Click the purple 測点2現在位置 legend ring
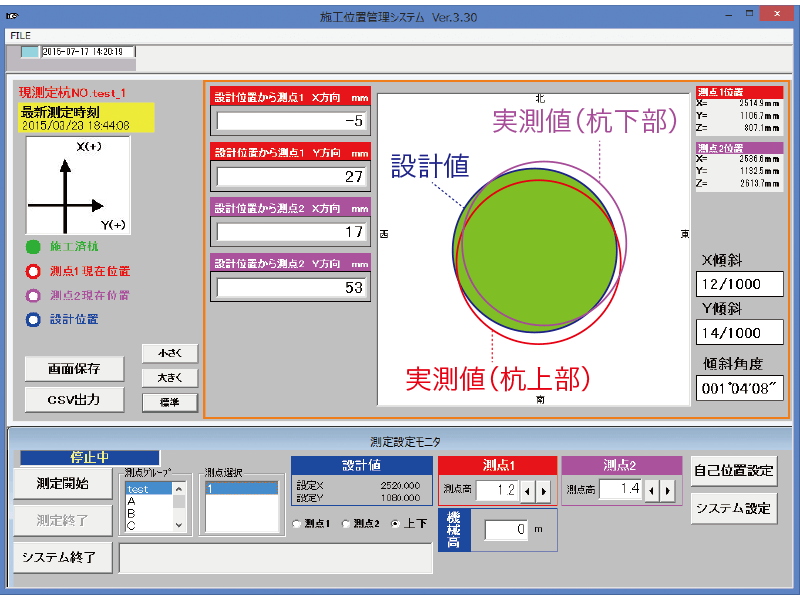The image size is (800, 600). (x=33, y=295)
